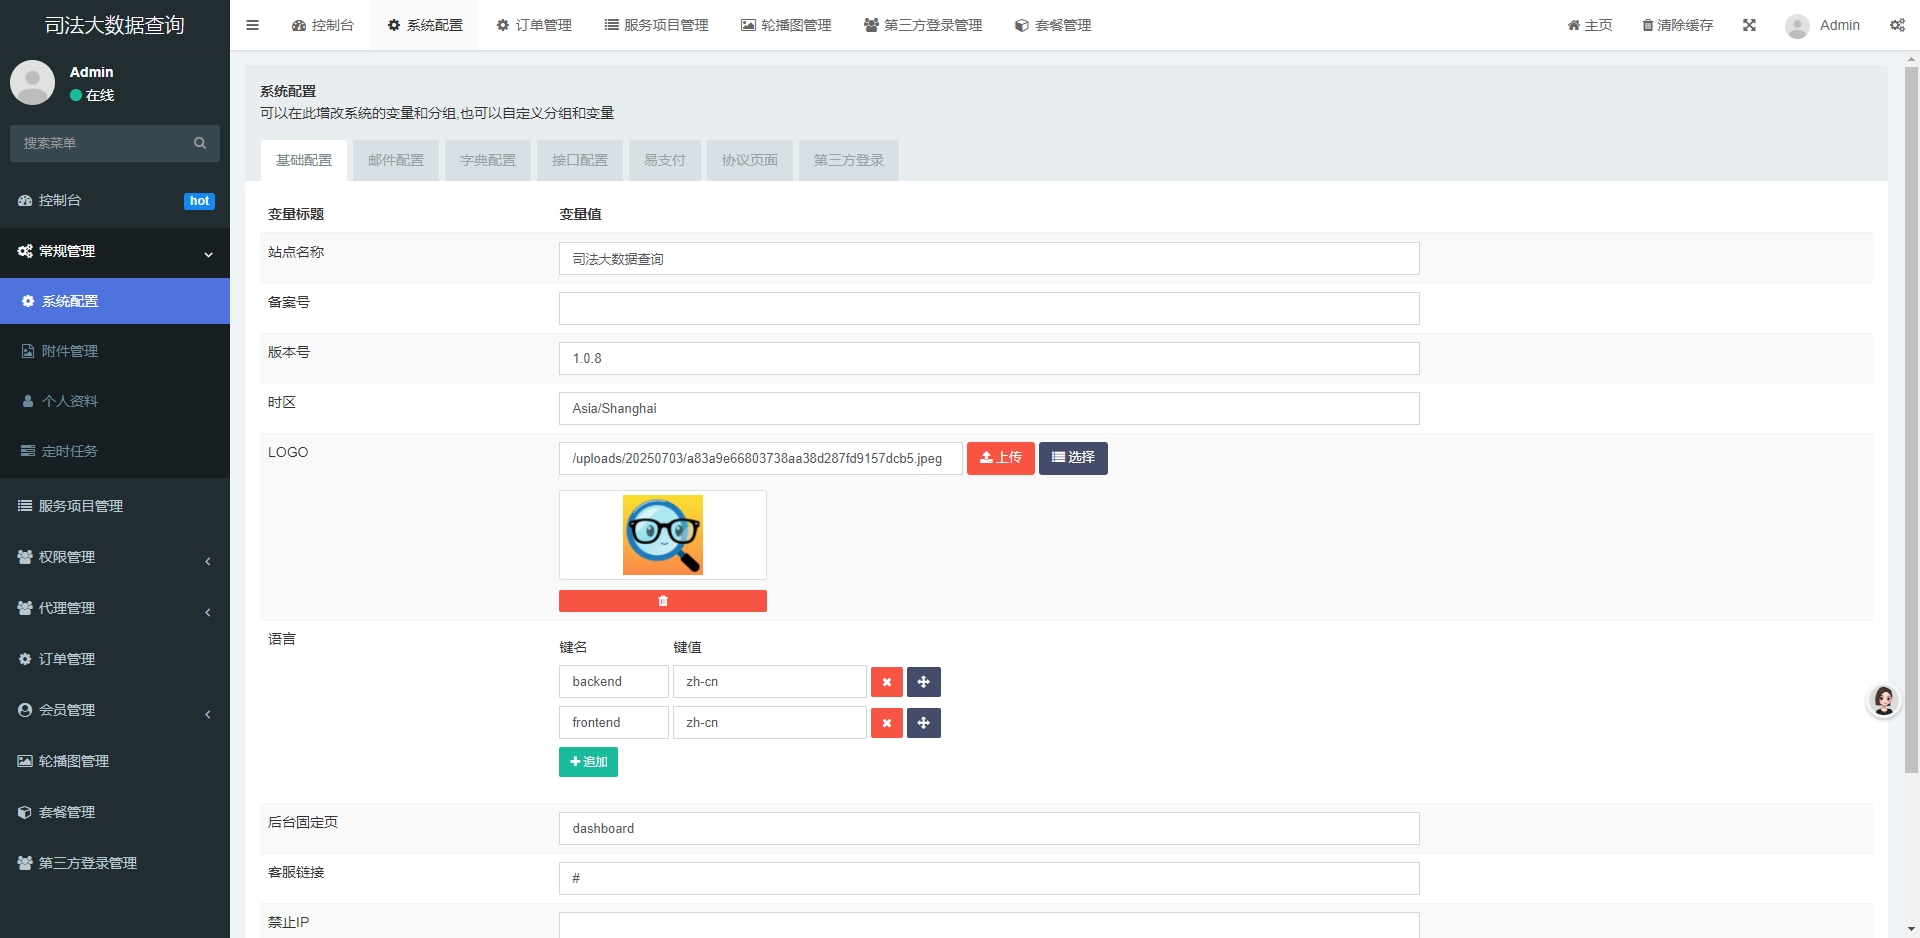Viewport: 1920px width, 938px height.
Task: Expand the 代理管理 sidebar group
Action: tap(115, 608)
